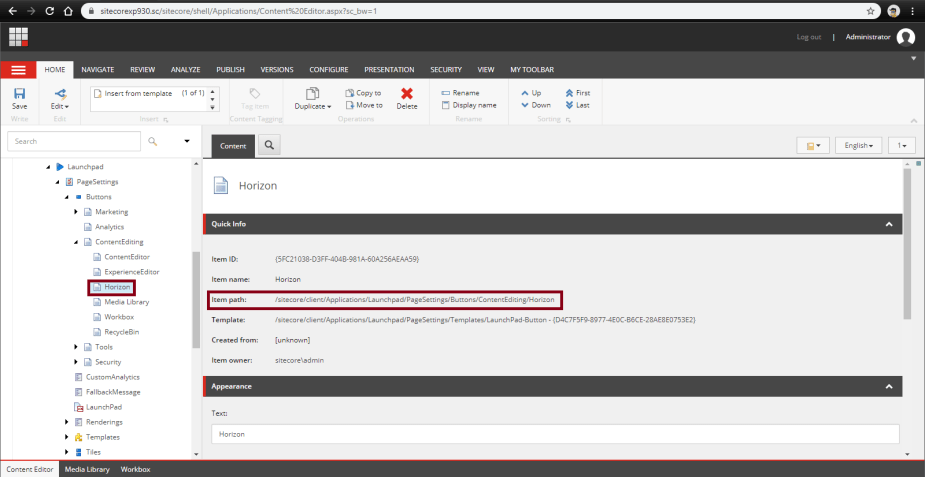This screenshot has height=477, width=925.
Task: Switch to the VERSIONS ribbon tab
Action: click(x=277, y=70)
